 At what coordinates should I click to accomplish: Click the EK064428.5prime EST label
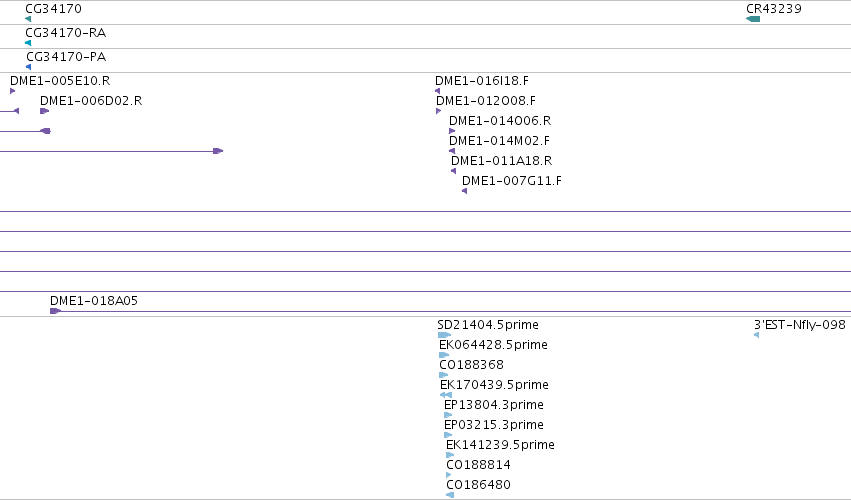(x=493, y=345)
